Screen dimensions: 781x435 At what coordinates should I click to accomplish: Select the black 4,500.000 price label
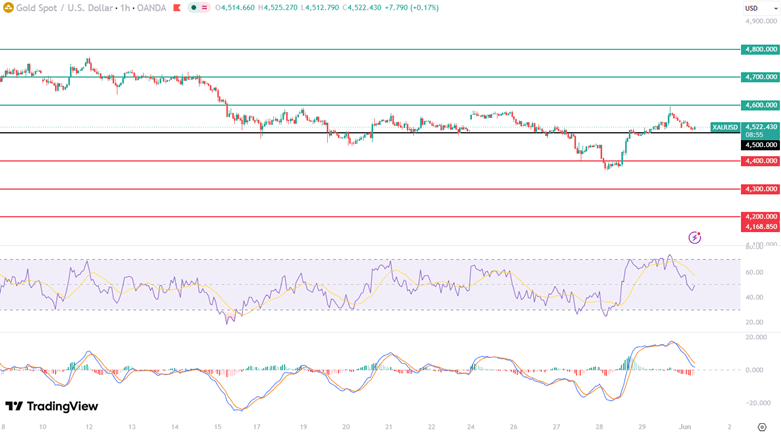click(760, 145)
